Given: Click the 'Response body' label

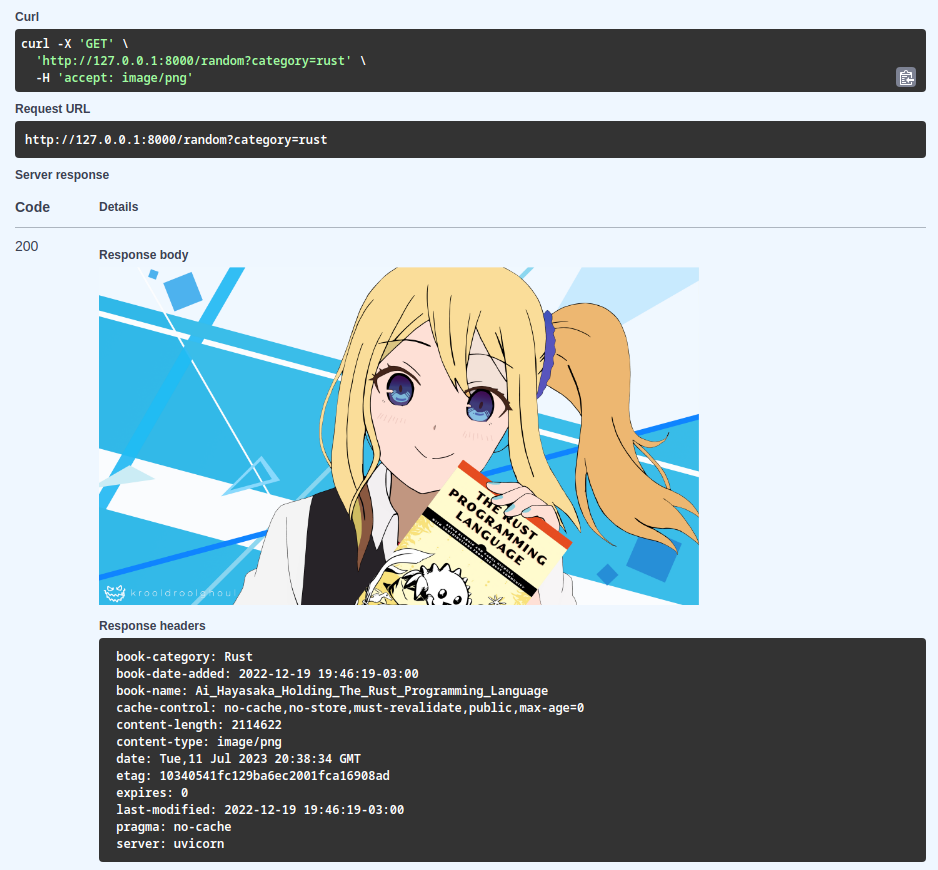Looking at the screenshot, I should pos(144,255).
